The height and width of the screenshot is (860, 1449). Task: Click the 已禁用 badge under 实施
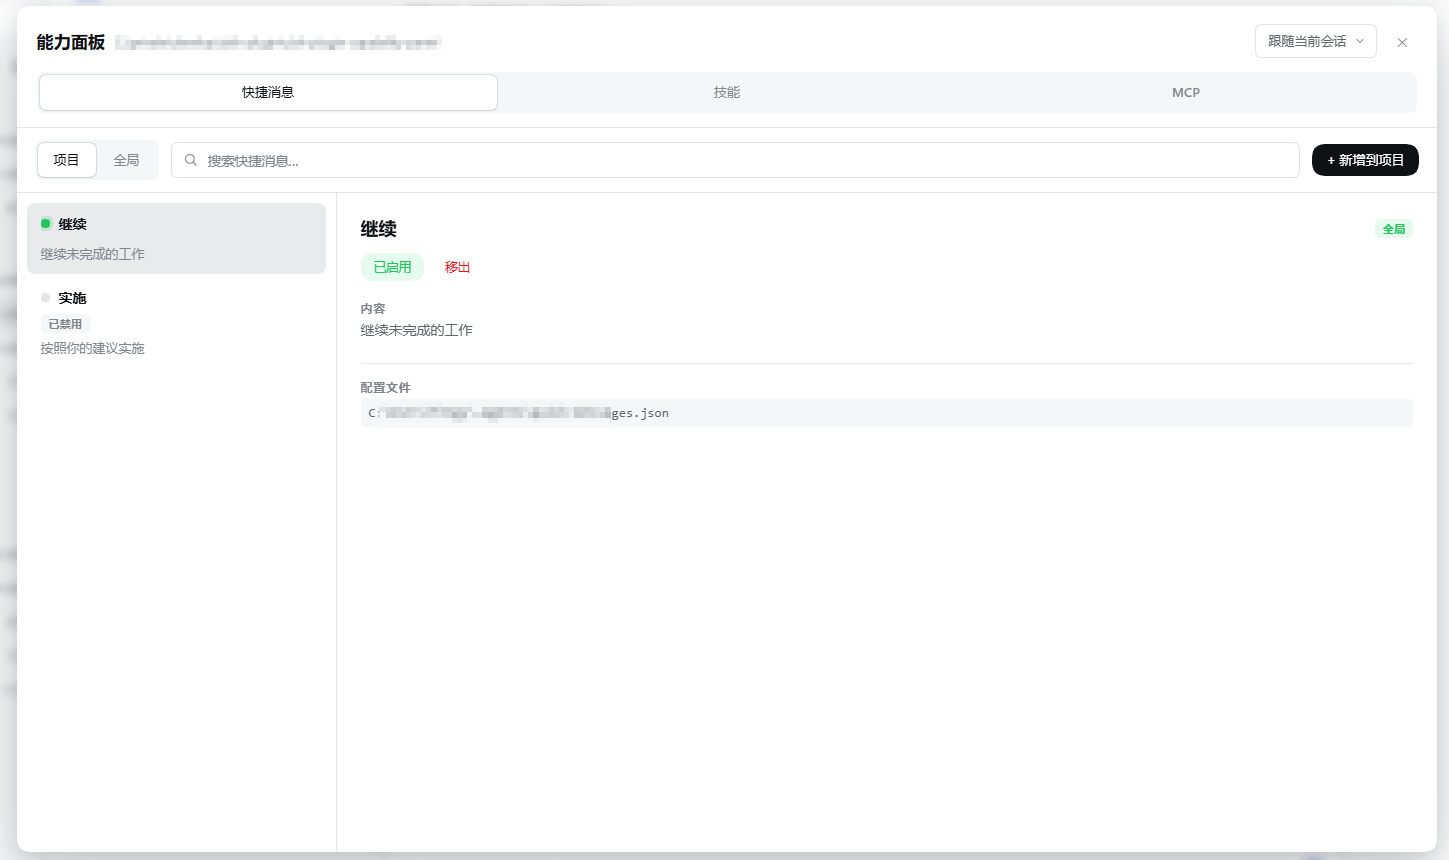click(x=65, y=324)
